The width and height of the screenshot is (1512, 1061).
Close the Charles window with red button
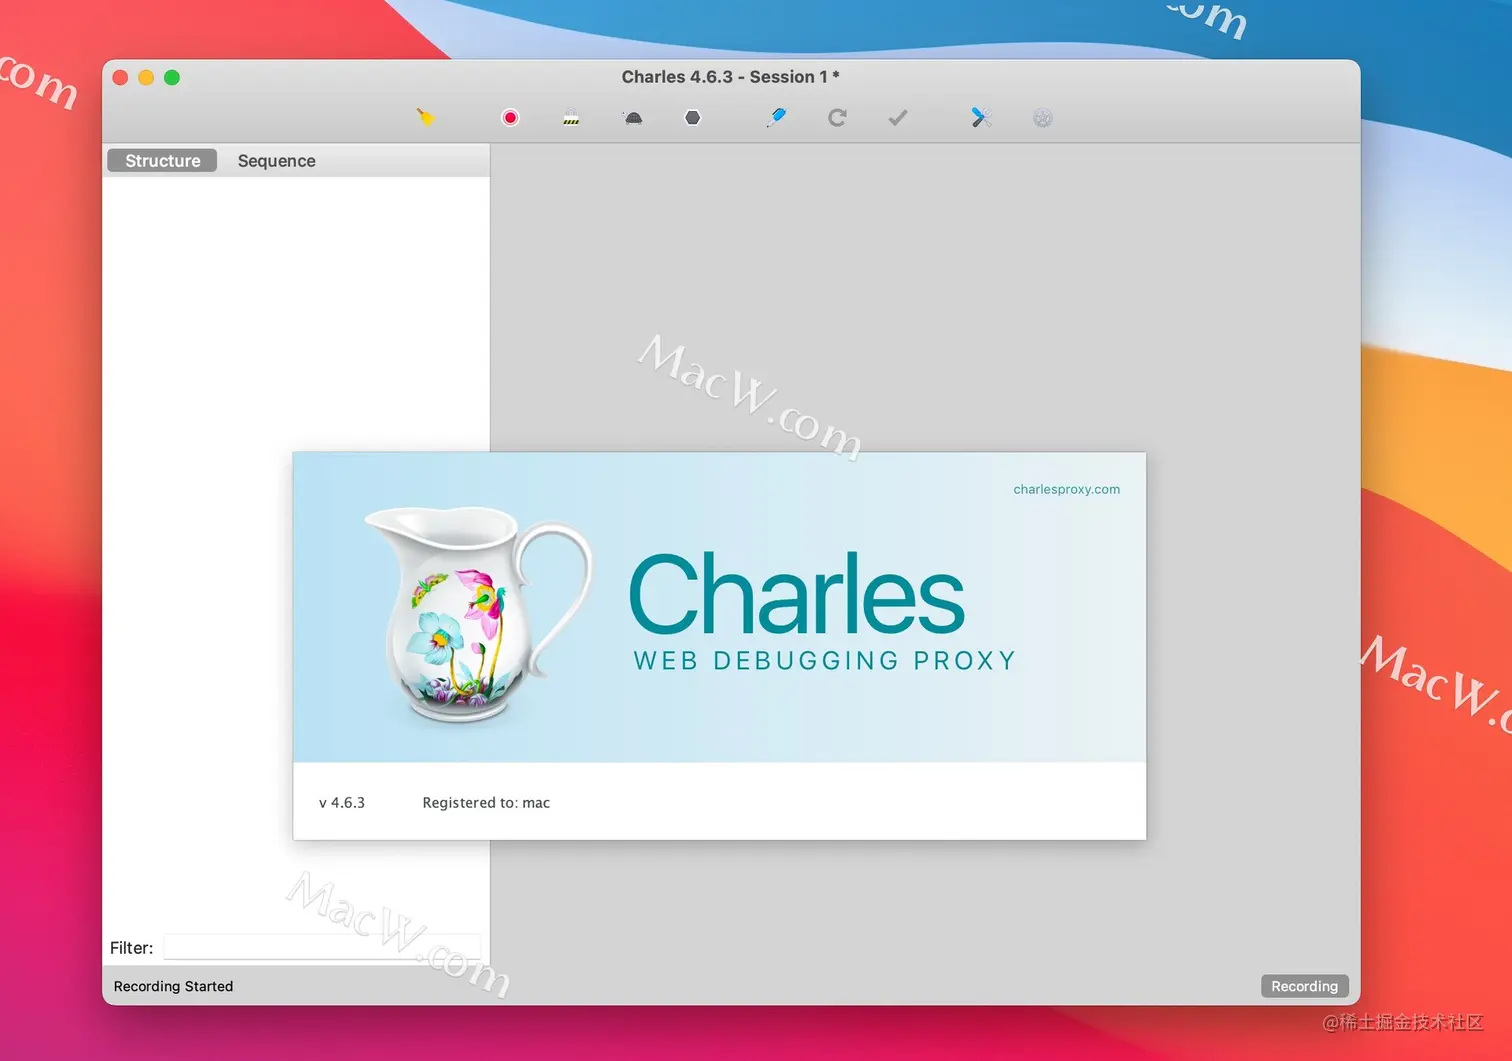point(120,77)
